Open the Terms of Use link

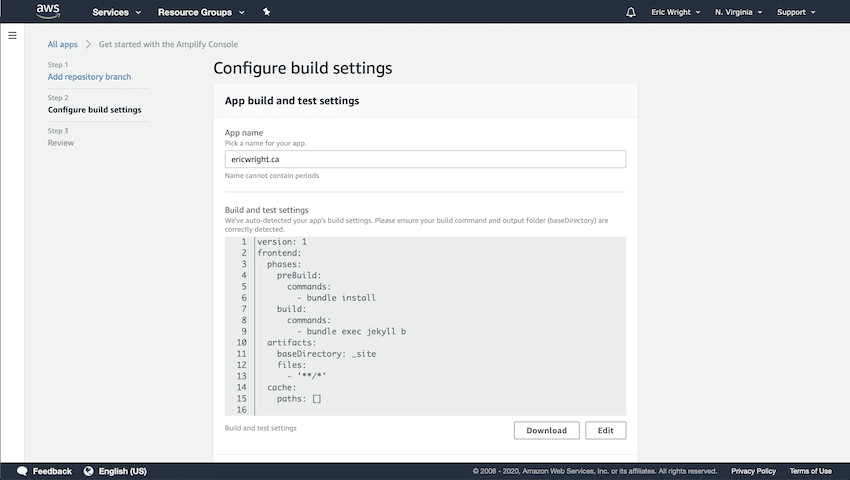click(810, 471)
